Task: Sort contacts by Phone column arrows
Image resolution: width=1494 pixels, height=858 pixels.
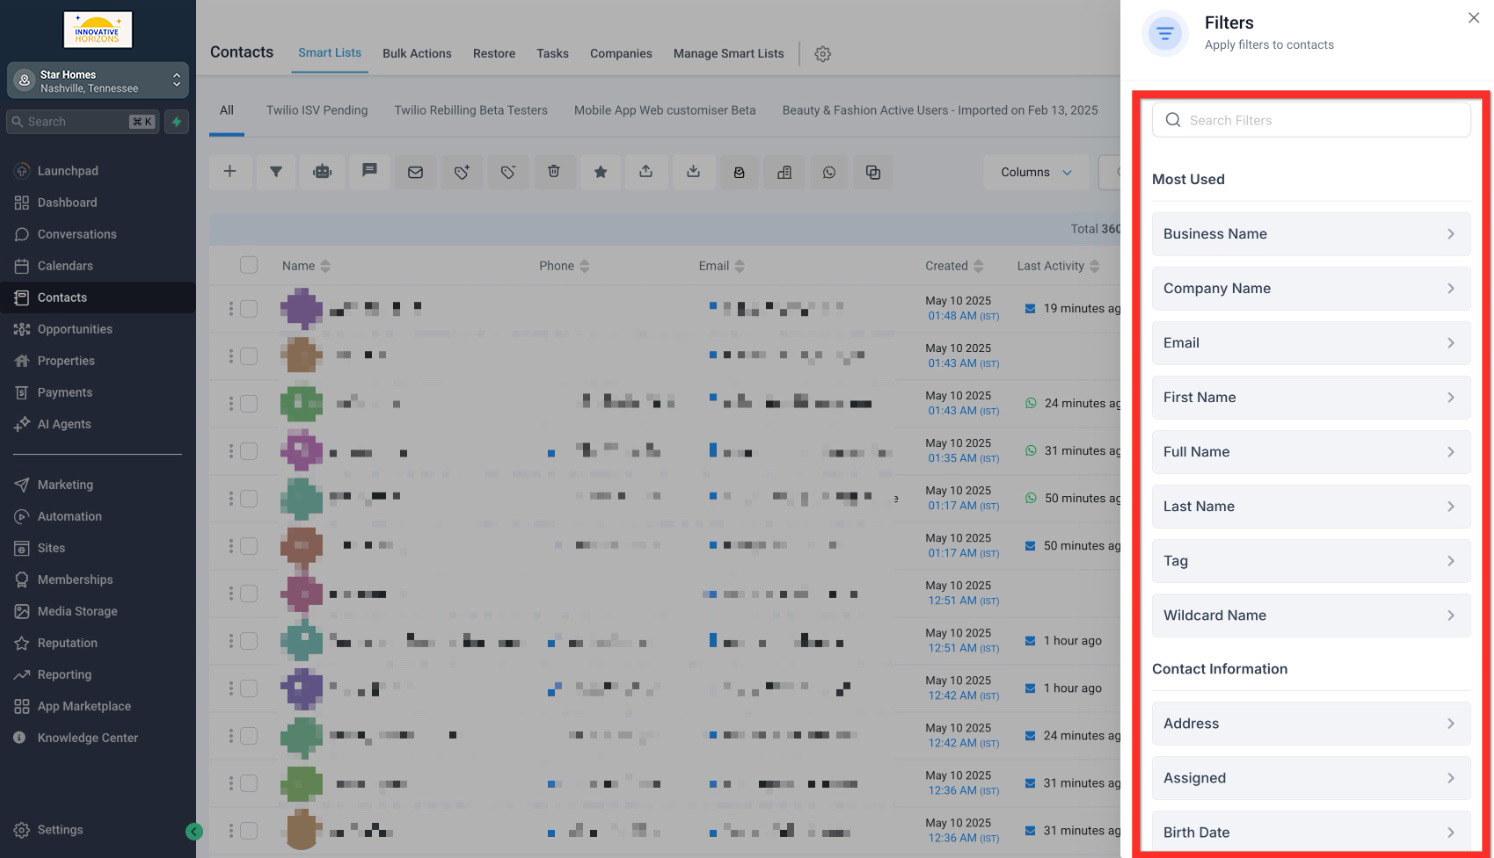Action: click(585, 266)
